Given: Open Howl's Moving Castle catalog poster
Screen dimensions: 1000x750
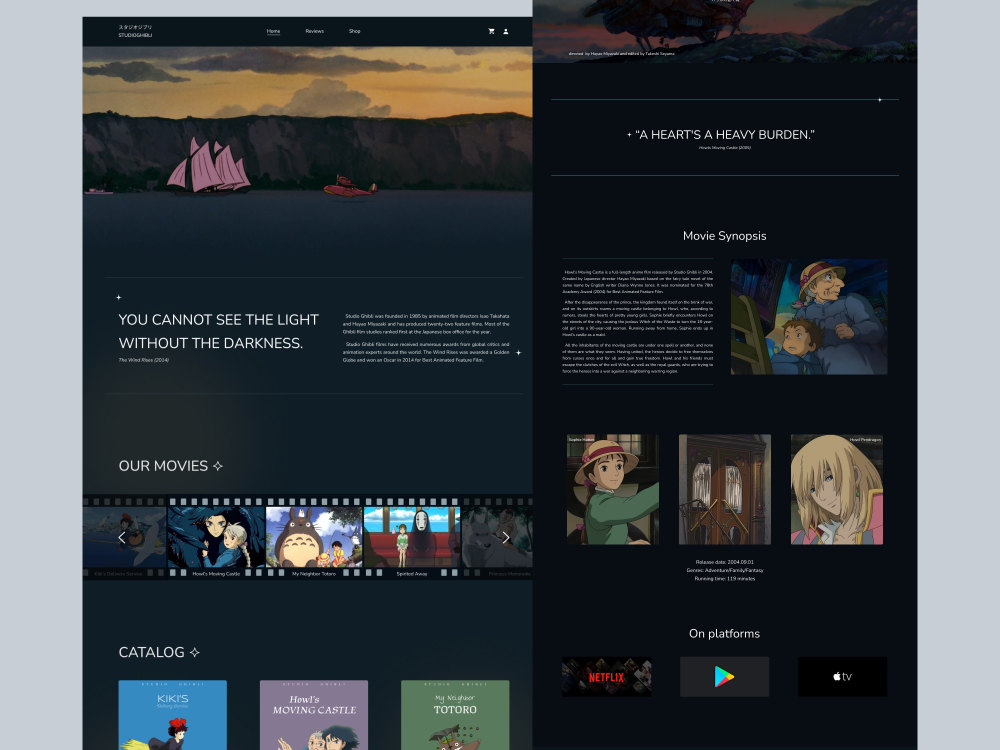Looking at the screenshot, I should [314, 715].
